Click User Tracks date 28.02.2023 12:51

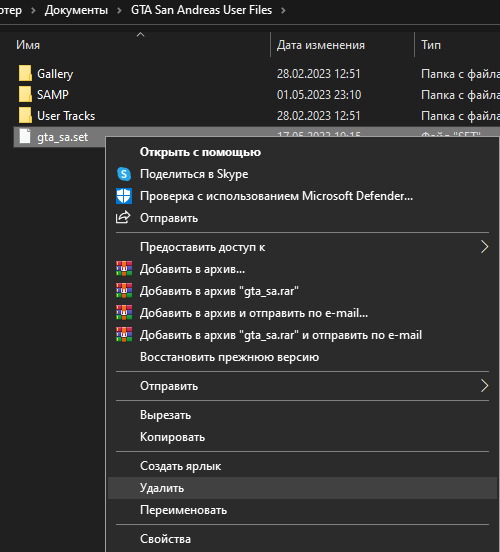[318, 116]
